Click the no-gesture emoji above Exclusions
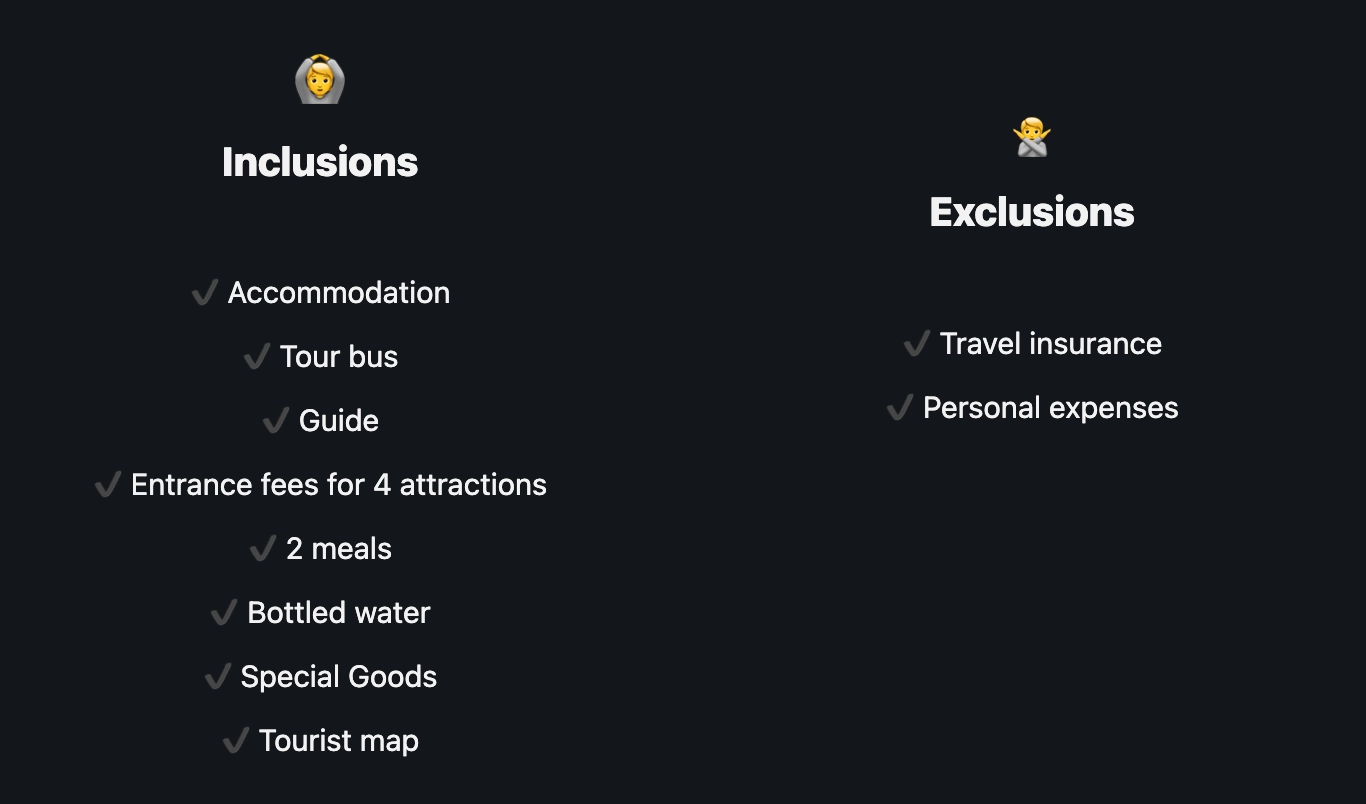This screenshot has height=804, width=1366. [x=1032, y=137]
